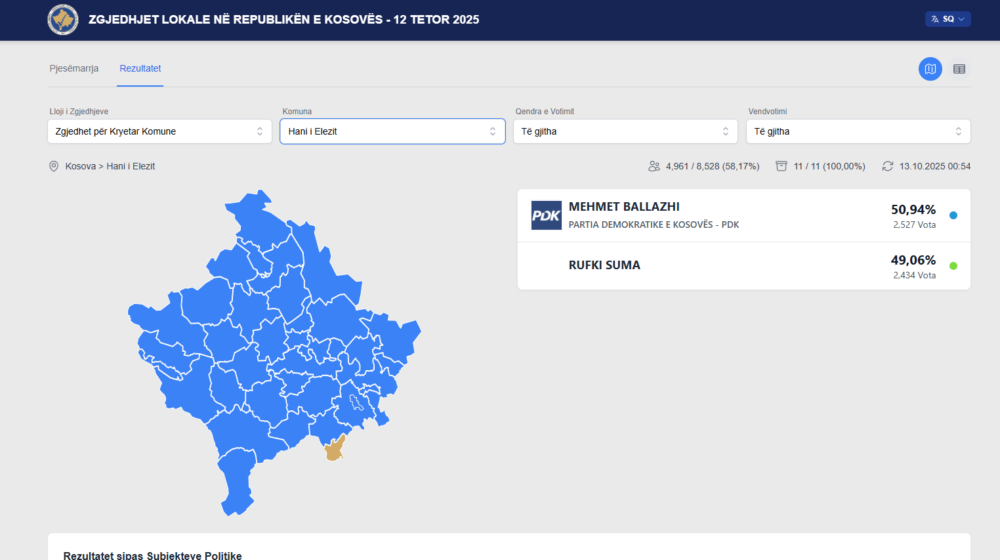Screen dimensions: 1000x560
Task: Click the PDK party logo
Action: [x=546, y=215]
